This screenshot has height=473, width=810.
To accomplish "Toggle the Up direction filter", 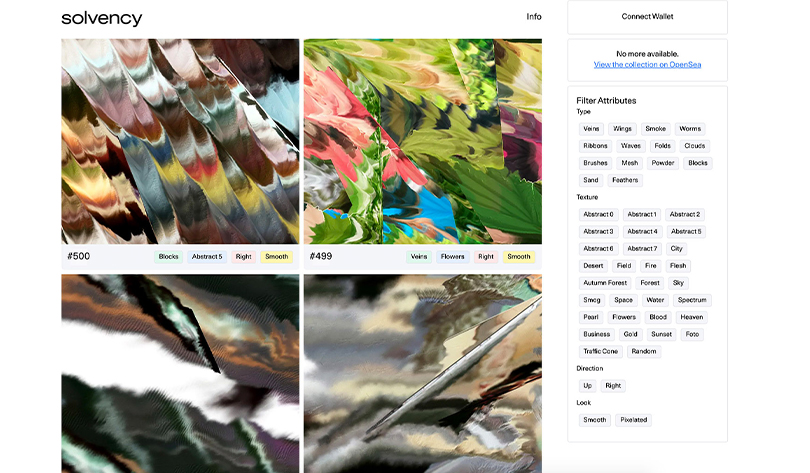I will coord(587,386).
